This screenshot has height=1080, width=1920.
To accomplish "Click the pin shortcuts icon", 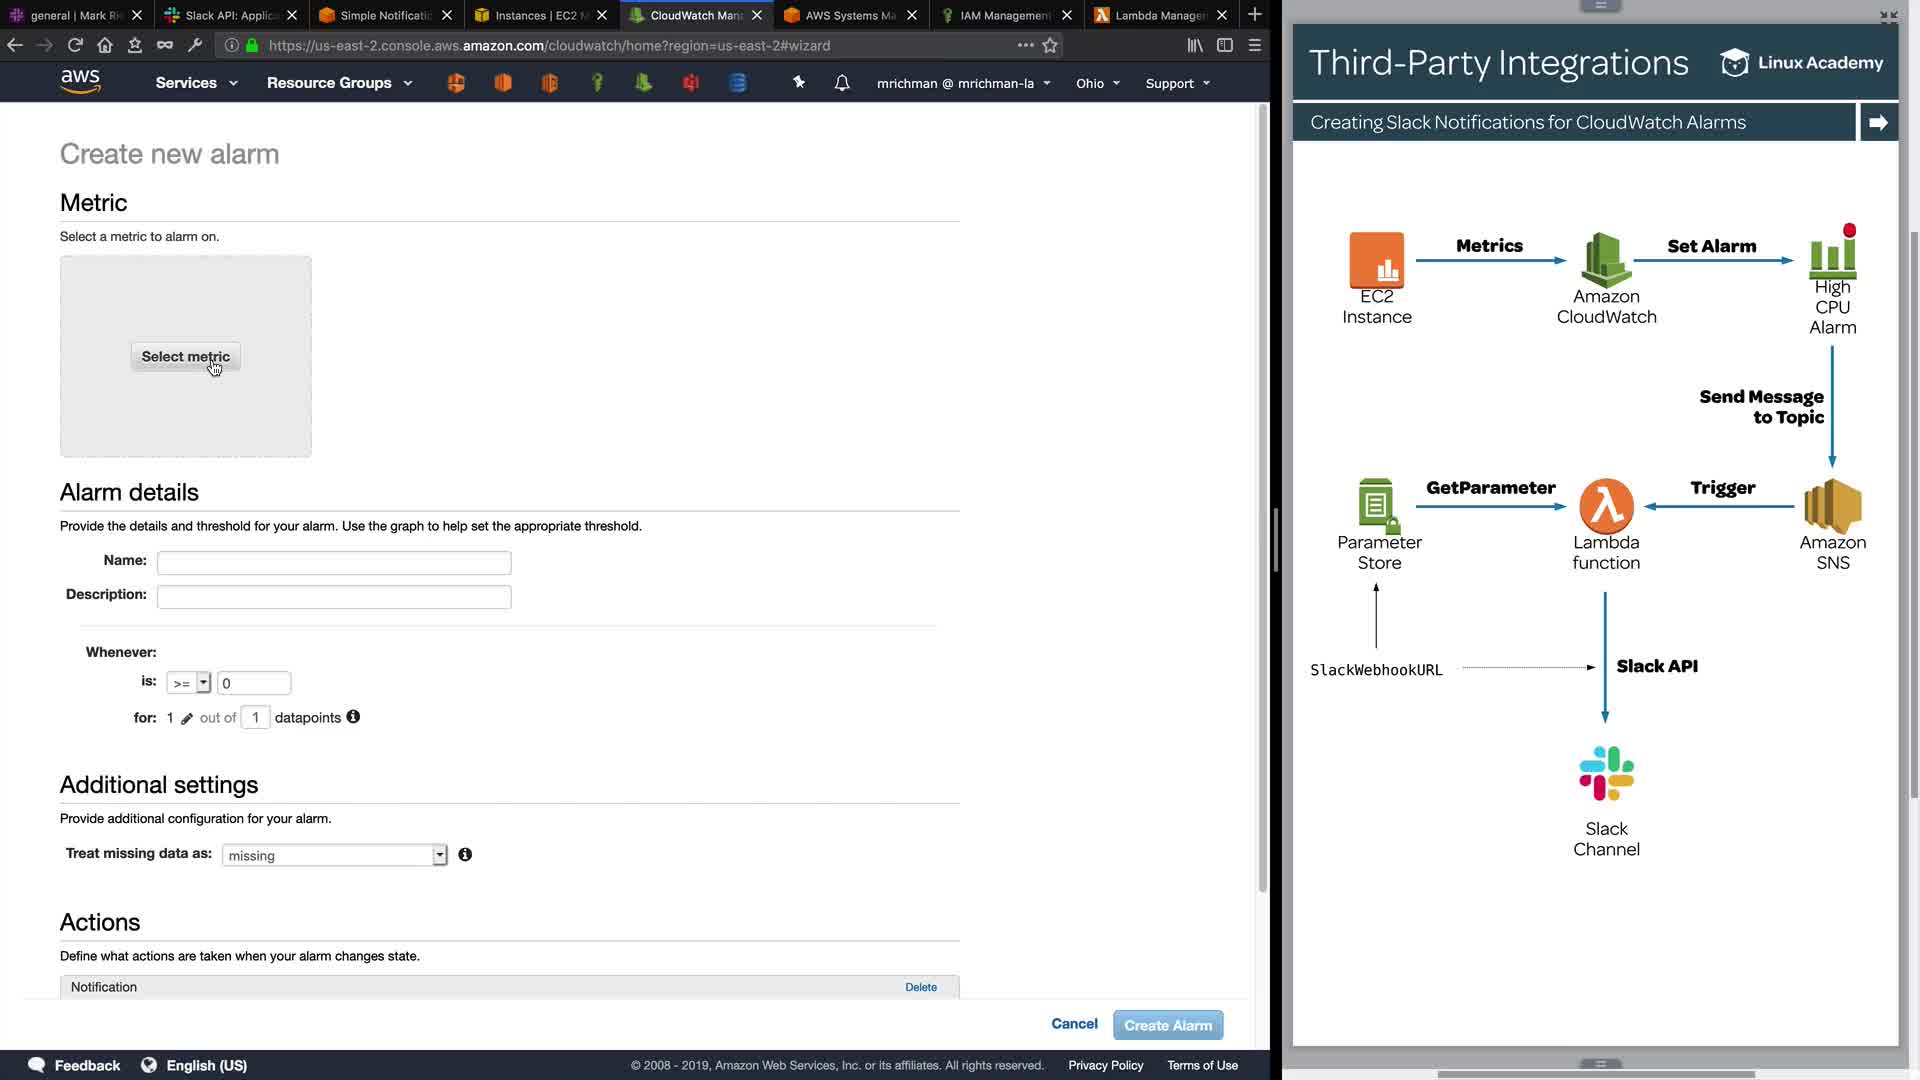I will pyautogui.click(x=799, y=83).
